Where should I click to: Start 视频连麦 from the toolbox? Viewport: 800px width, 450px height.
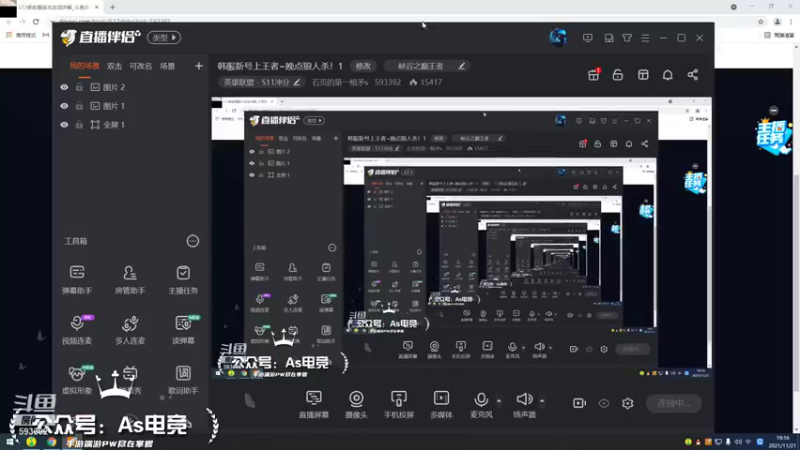point(77,330)
